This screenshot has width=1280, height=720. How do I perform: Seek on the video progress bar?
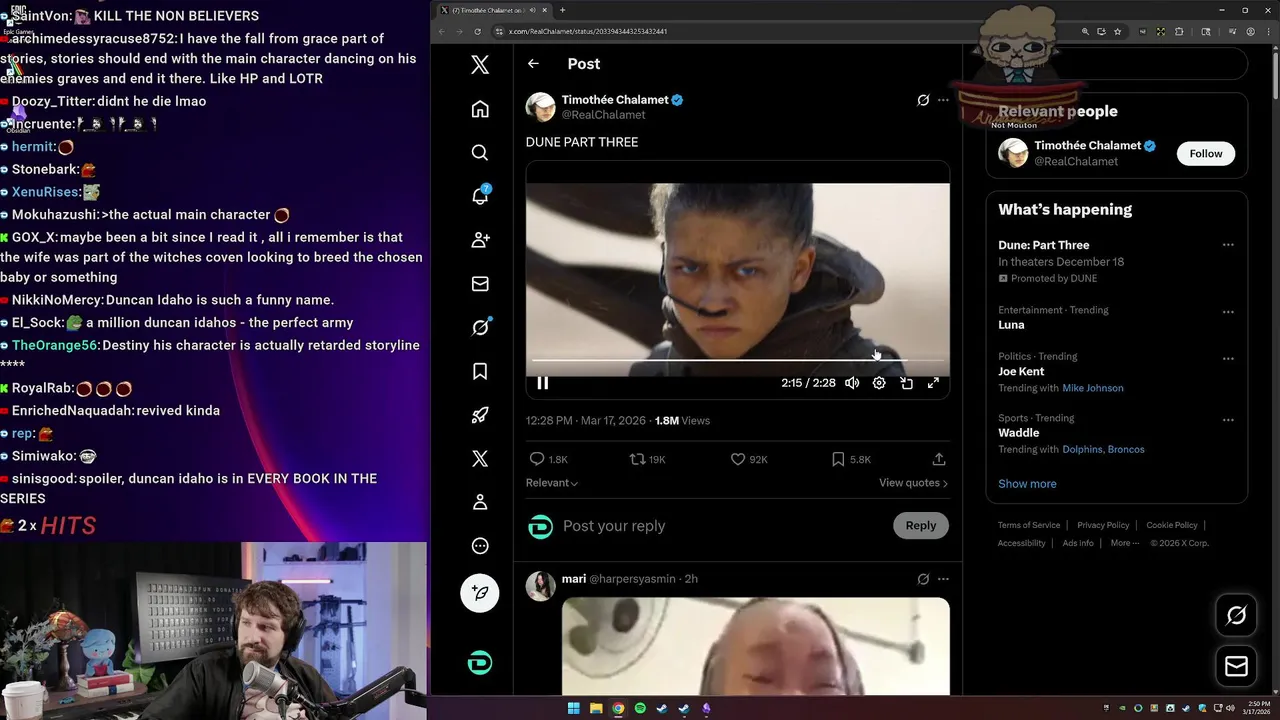click(x=738, y=360)
